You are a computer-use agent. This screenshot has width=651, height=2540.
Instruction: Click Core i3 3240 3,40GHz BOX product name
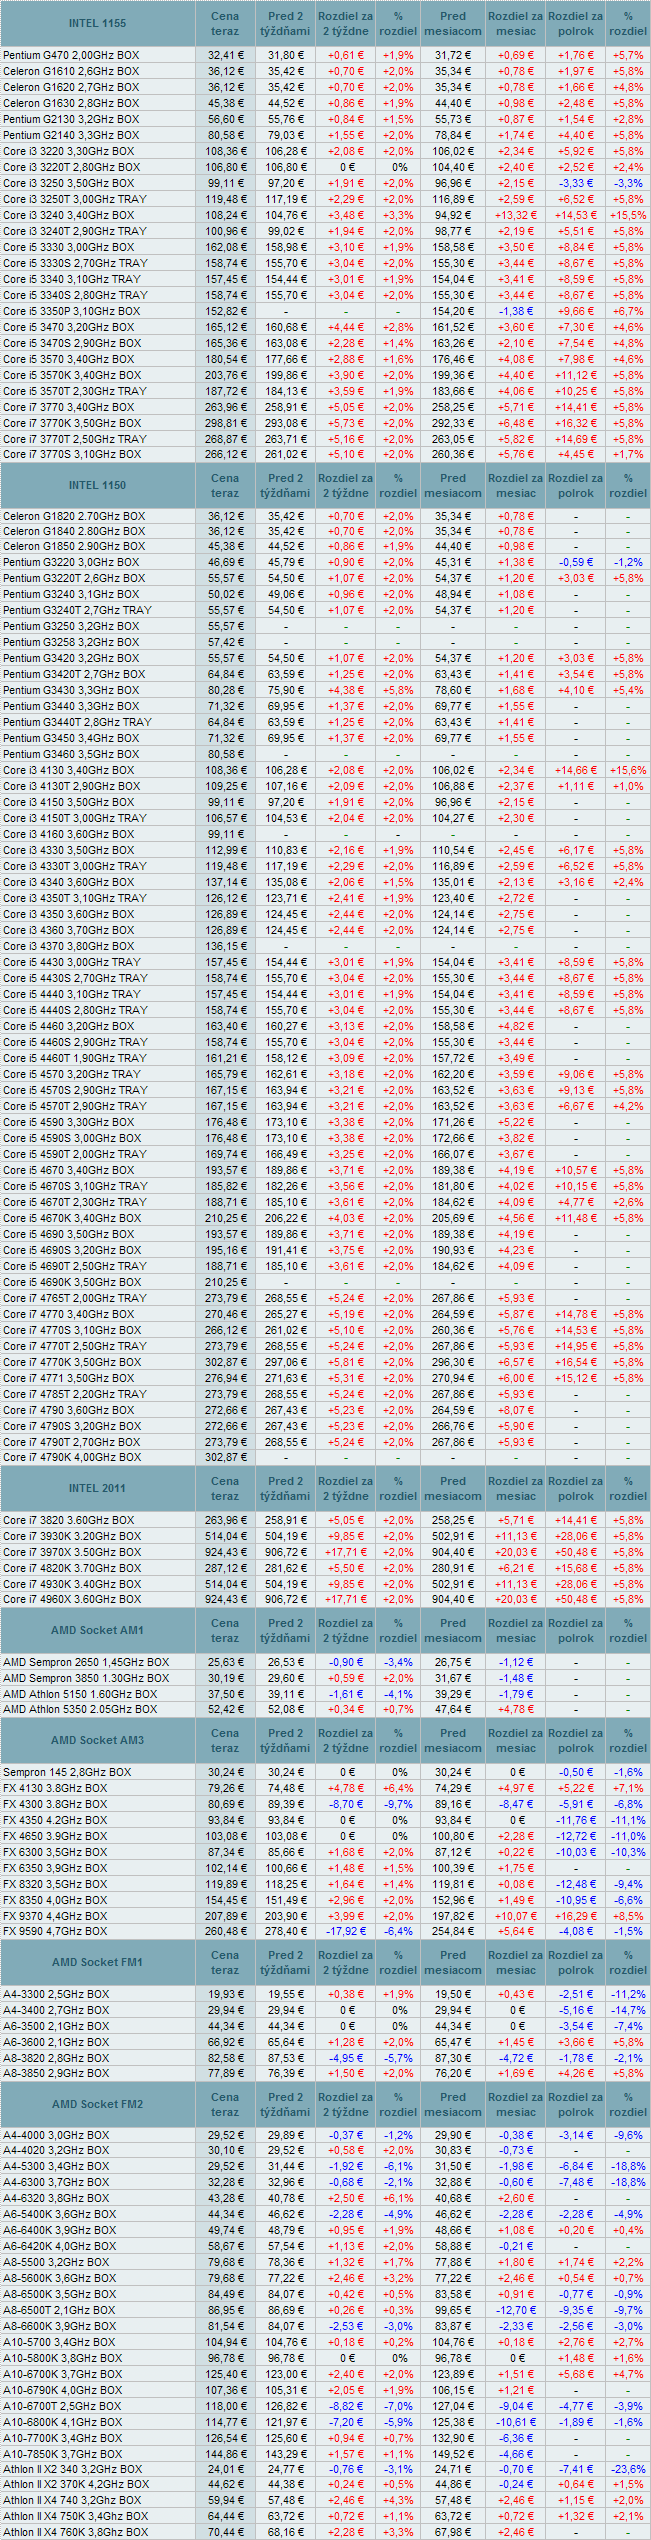coord(68,215)
